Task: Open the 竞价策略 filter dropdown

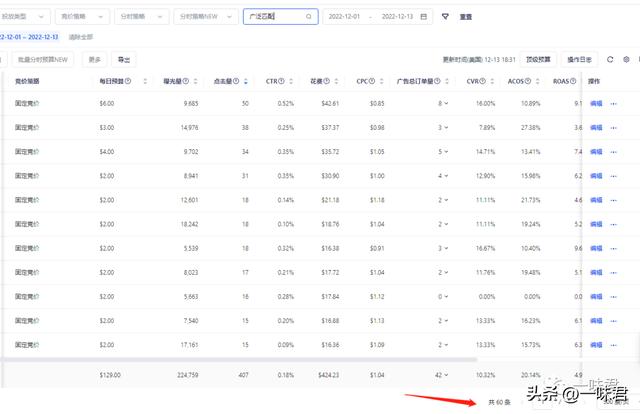Action: [x=82, y=16]
